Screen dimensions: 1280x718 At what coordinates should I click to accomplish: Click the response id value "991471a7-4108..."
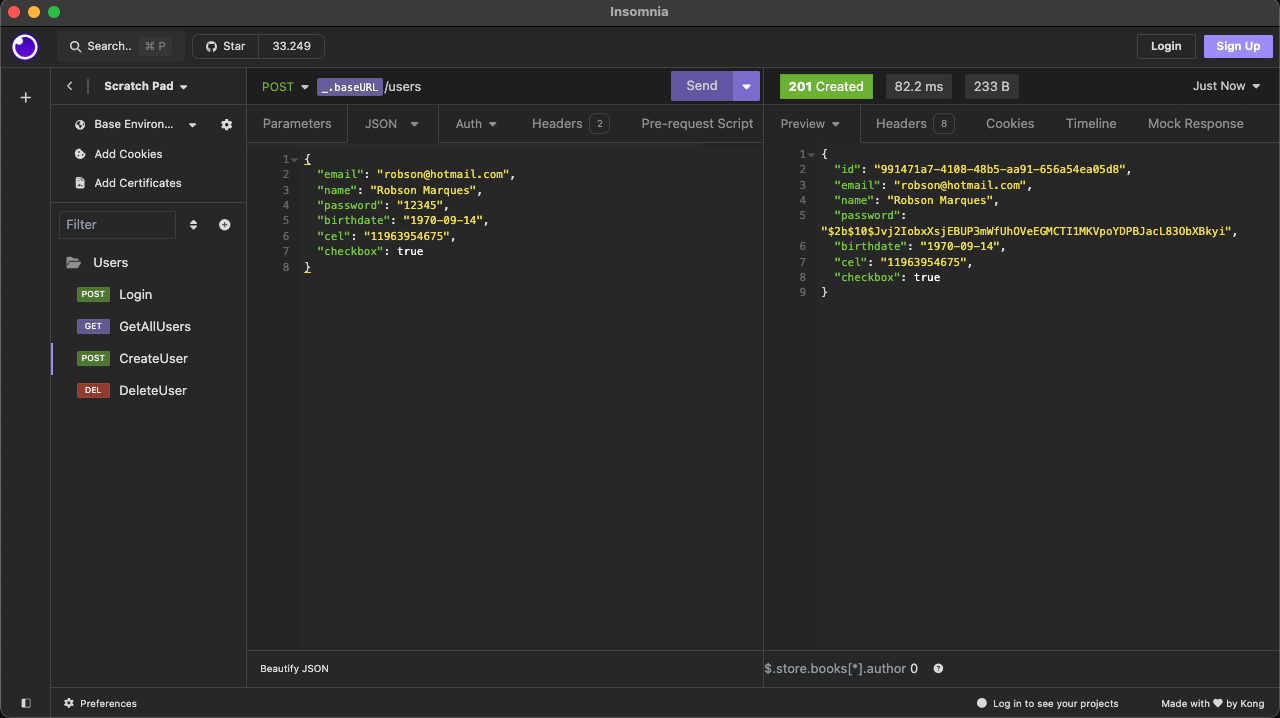1001,169
